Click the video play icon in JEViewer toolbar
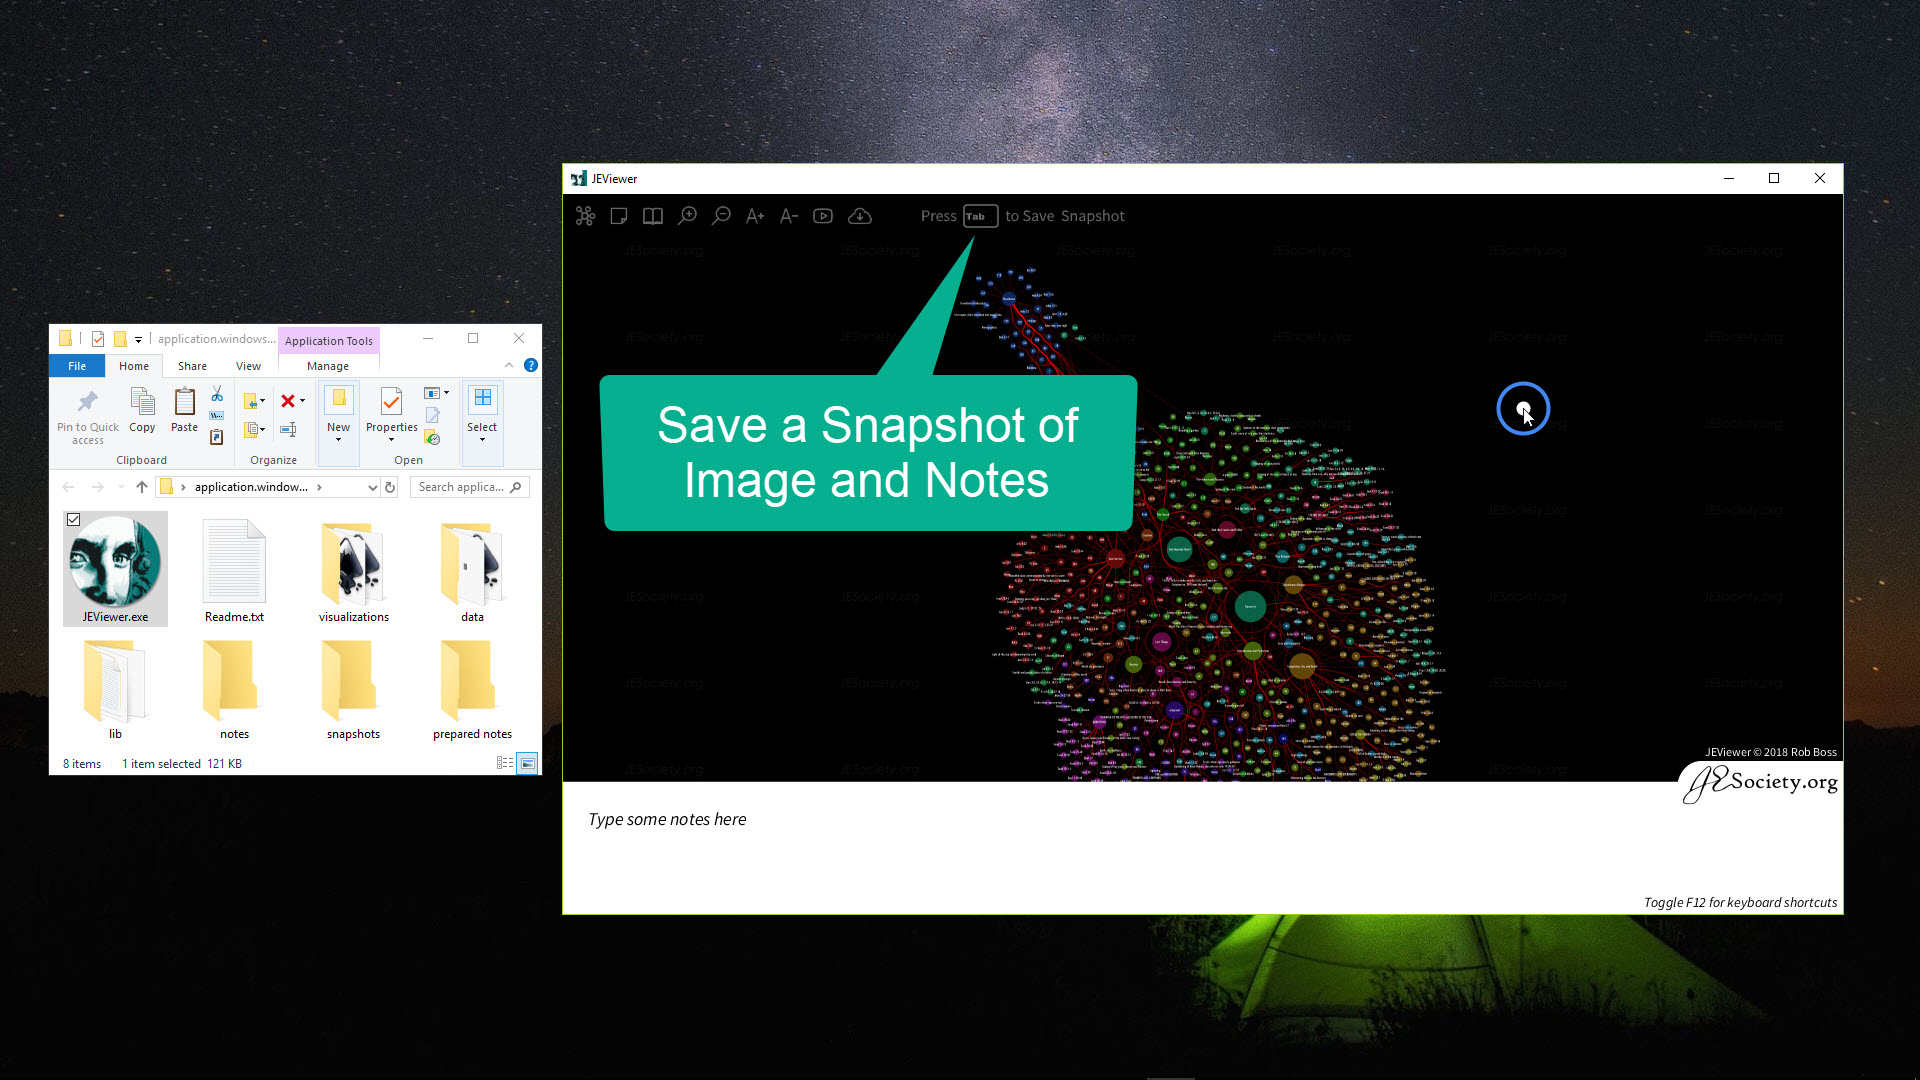Viewport: 1920px width, 1080px height. [823, 216]
